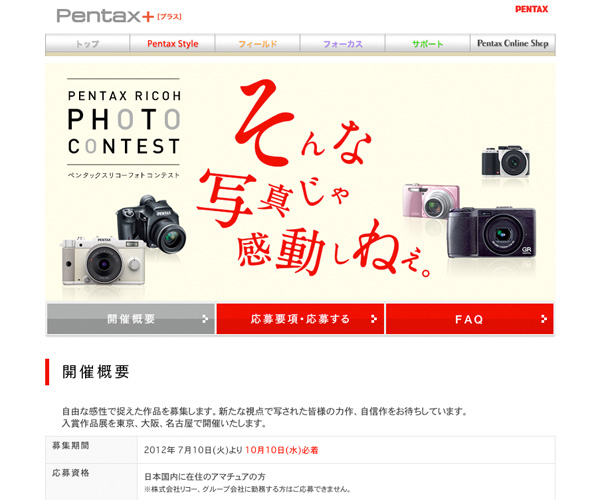This screenshot has height=500, width=600.
Task: Click the arrow icon on 開催概要 button
Action: click(x=205, y=319)
